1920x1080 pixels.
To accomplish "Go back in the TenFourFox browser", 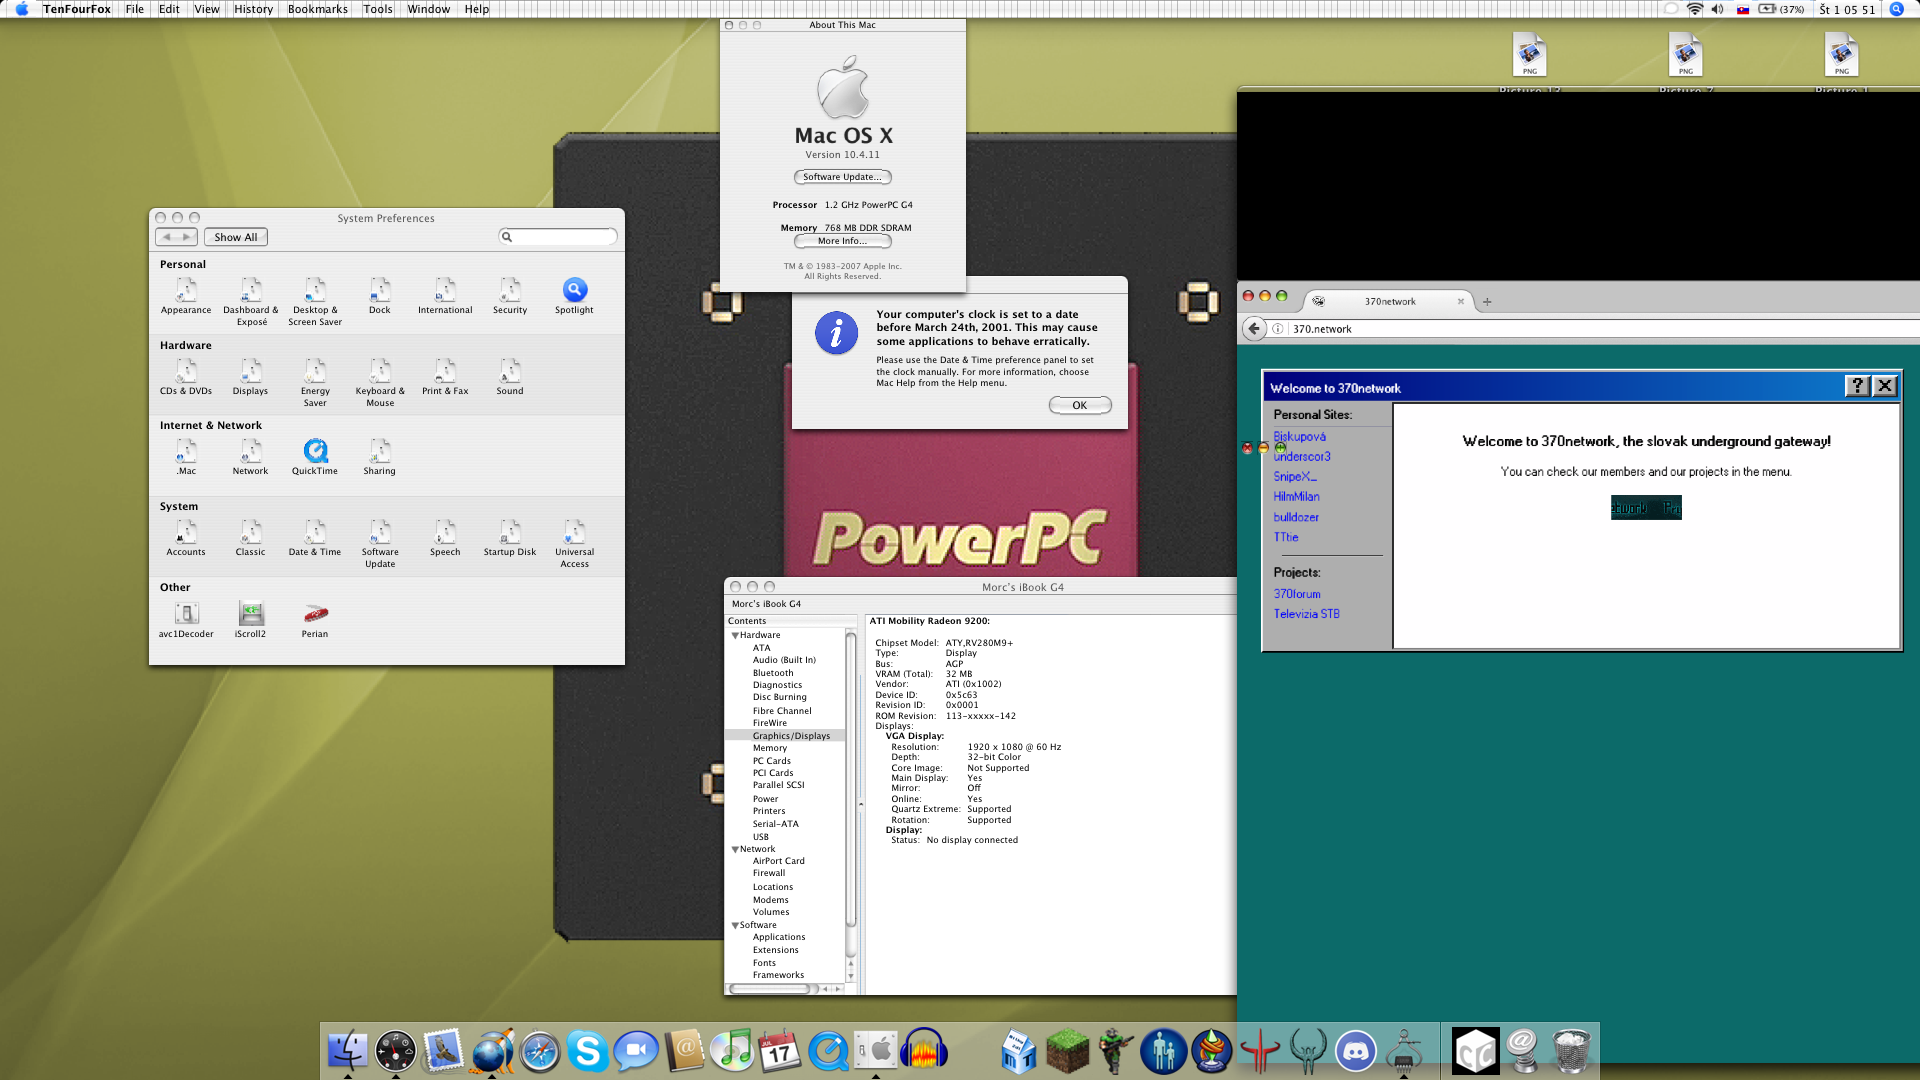I will coord(1254,328).
